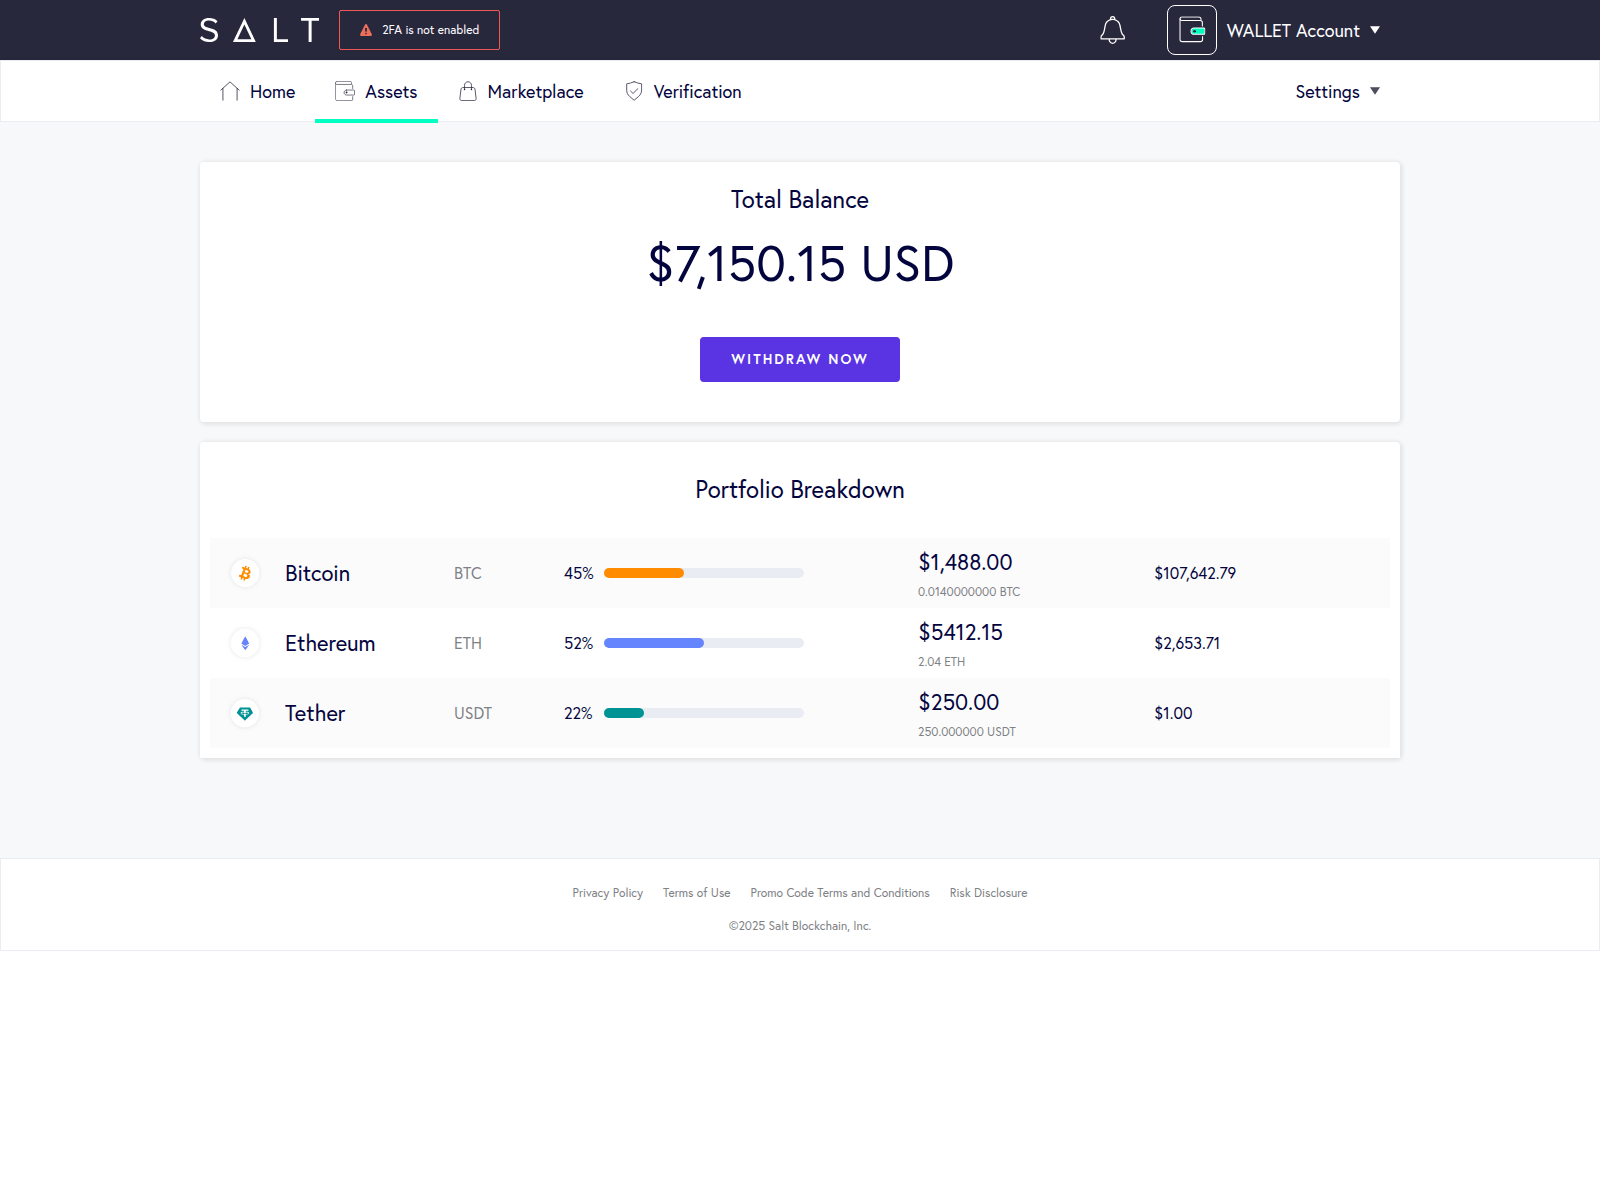Screen dimensions: 1600x1200
Task: Click the Bitcoin orange allocation bar
Action: pyautogui.click(x=644, y=573)
